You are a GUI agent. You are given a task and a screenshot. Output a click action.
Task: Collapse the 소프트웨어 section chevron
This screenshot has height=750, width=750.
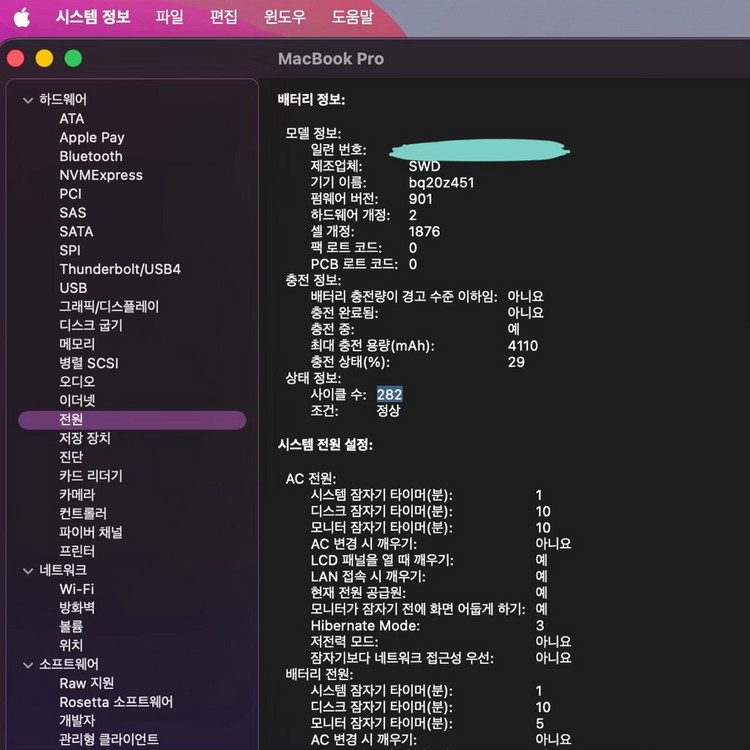(28, 665)
